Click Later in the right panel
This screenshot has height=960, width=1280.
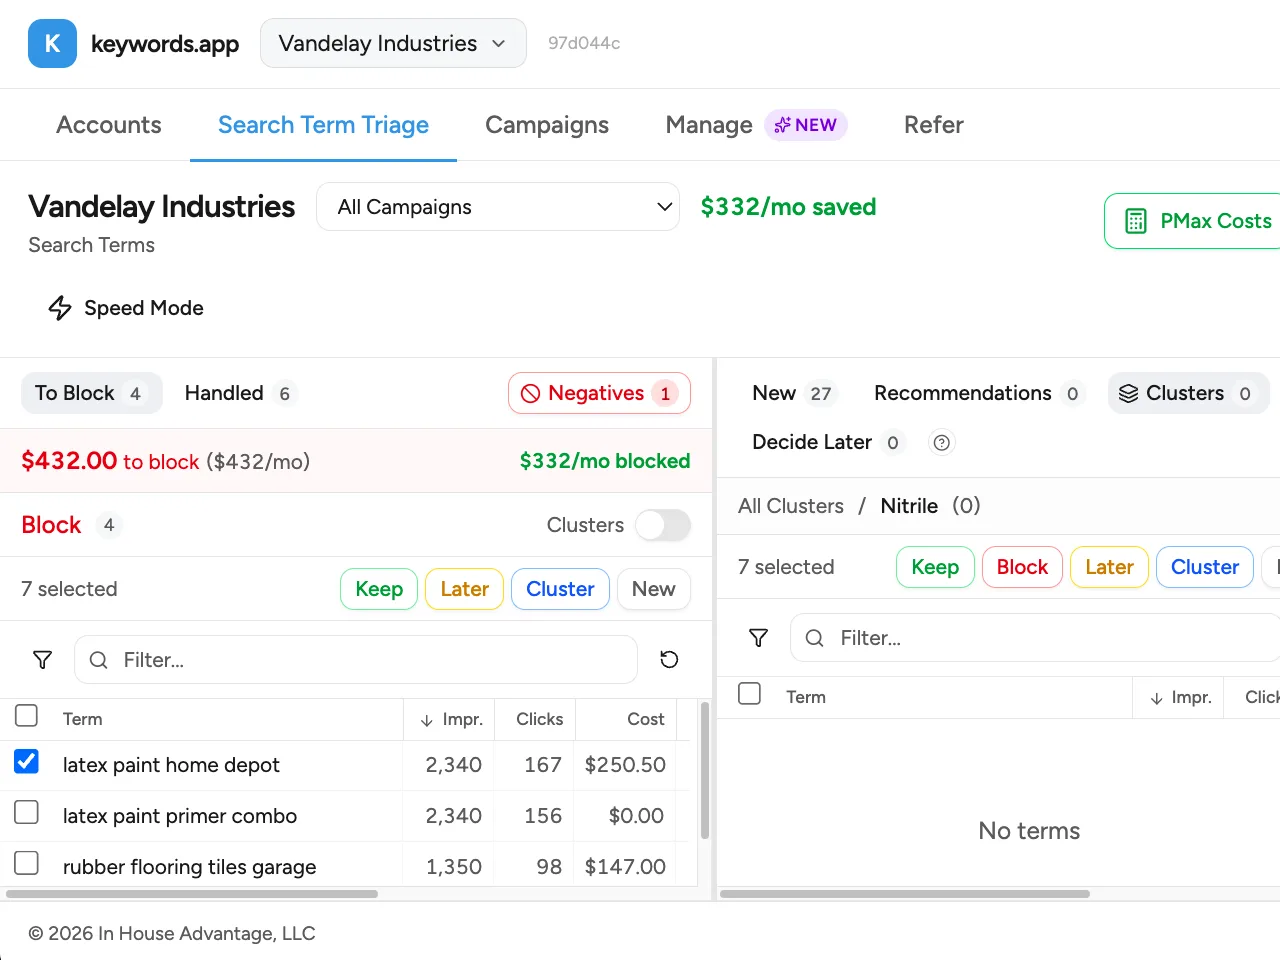[1109, 567]
